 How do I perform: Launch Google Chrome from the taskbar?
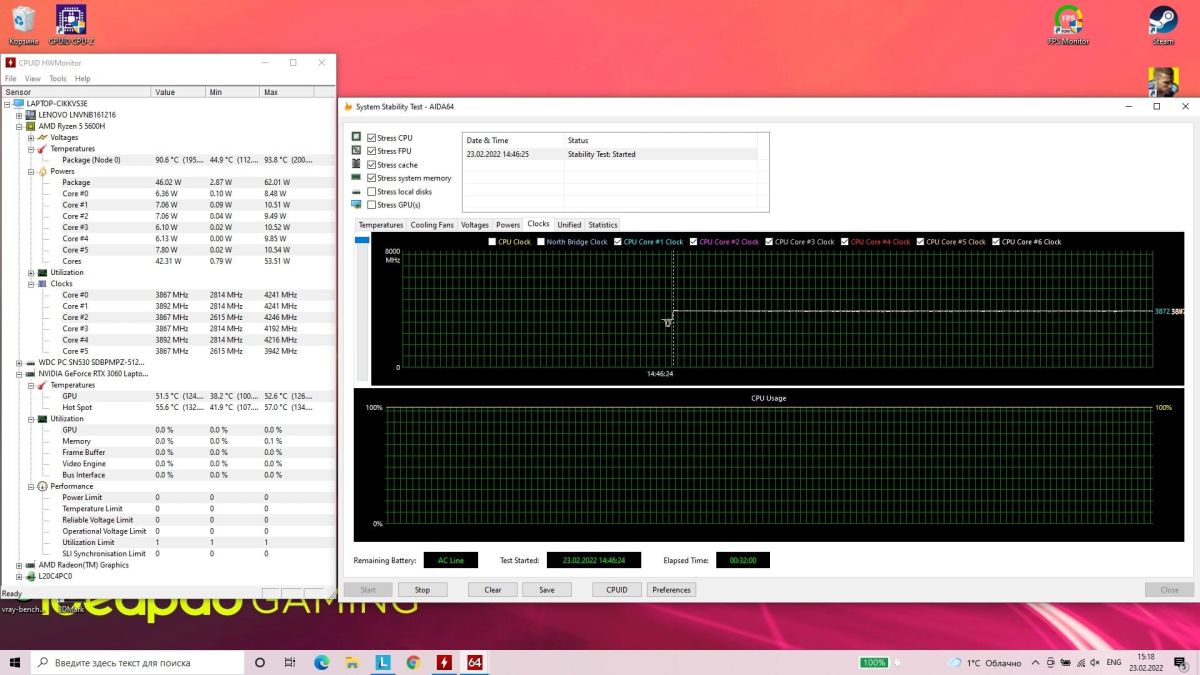413,662
